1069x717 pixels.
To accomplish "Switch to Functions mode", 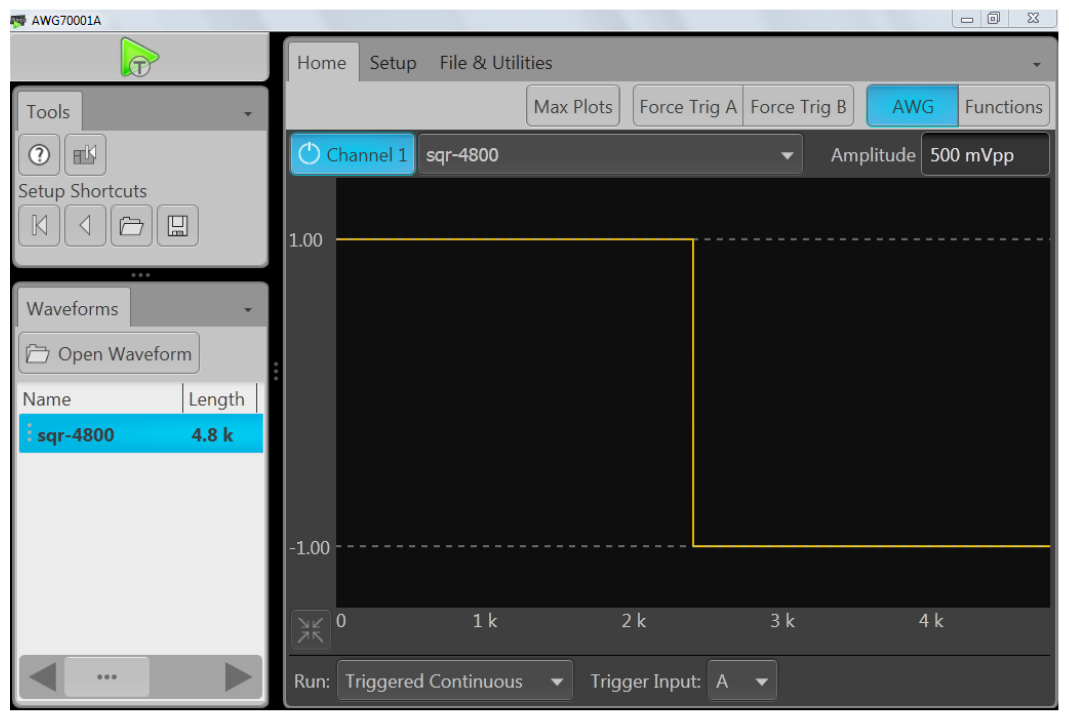I will 1003,105.
